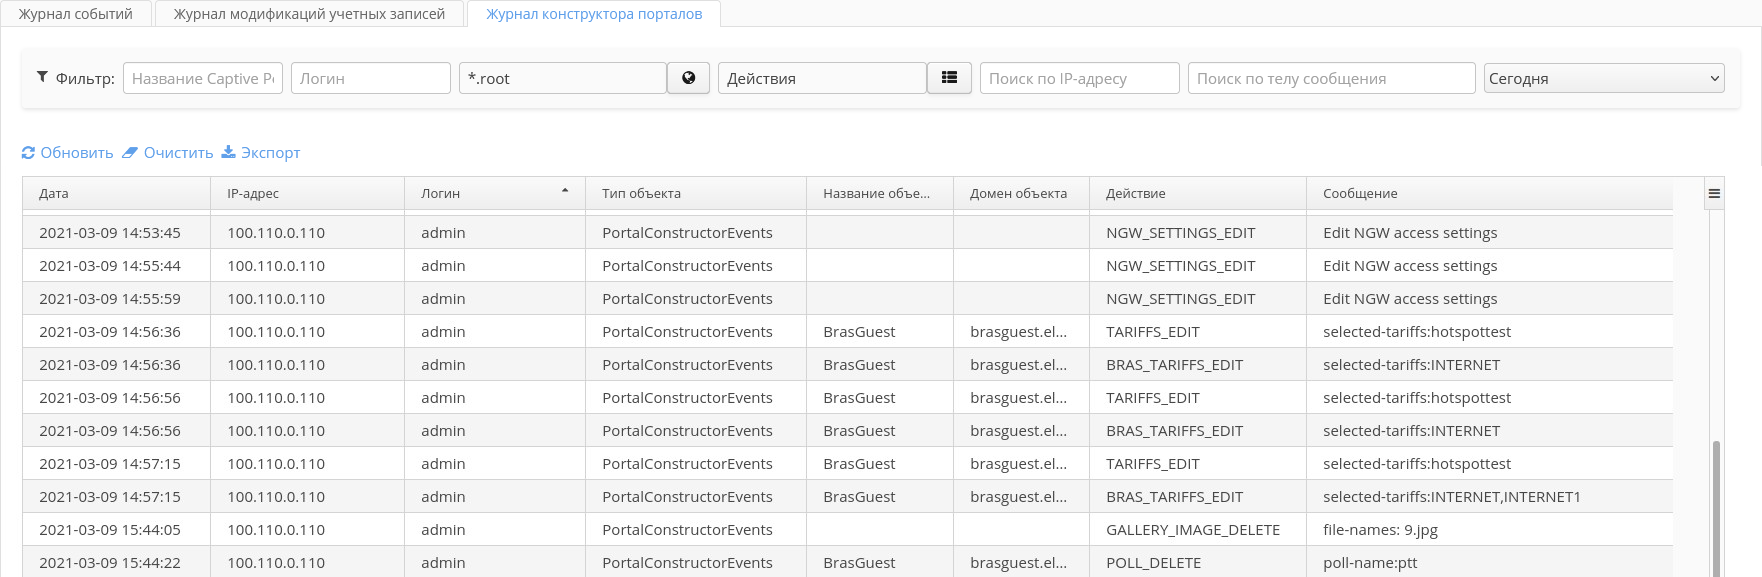Toggle sort arrow in Логин column header
1762x577 pixels.
pos(565,190)
